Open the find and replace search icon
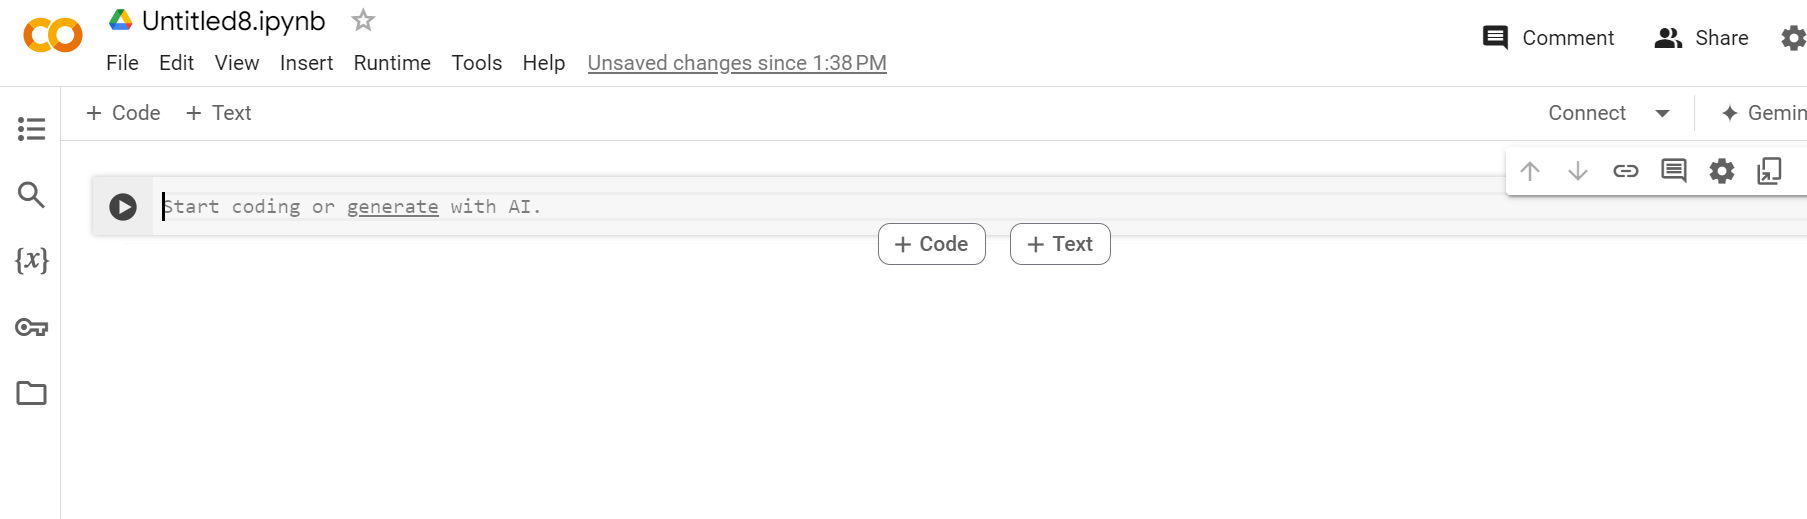The height and width of the screenshot is (519, 1807). point(31,194)
